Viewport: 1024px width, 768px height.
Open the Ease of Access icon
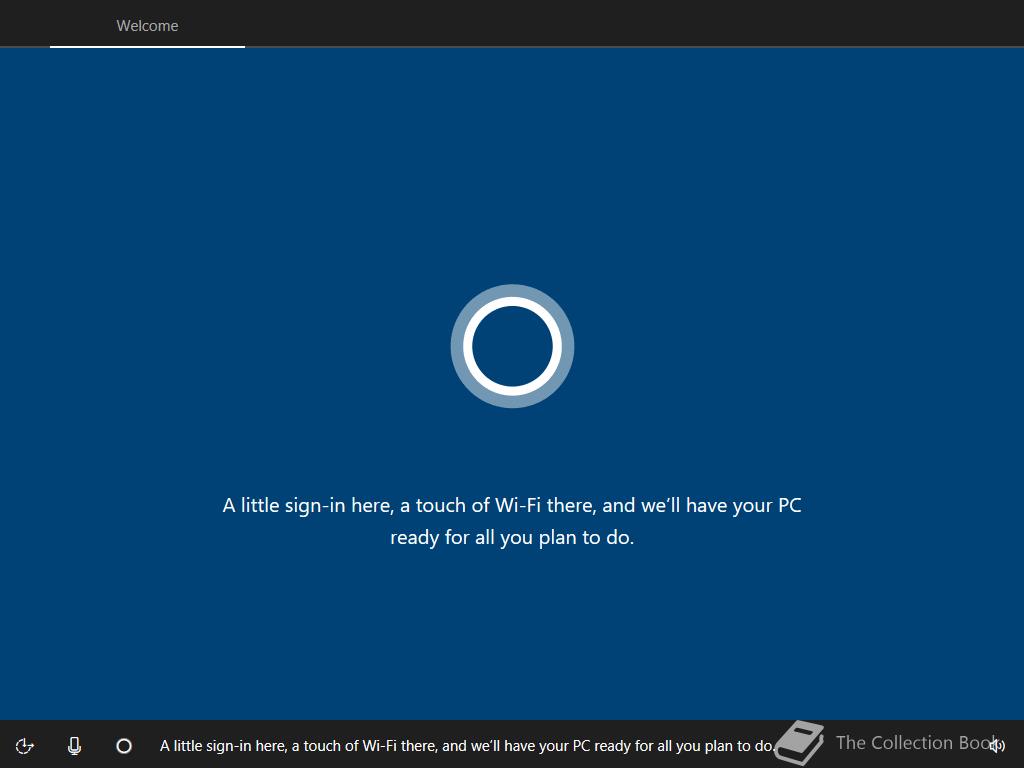[x=24, y=745]
